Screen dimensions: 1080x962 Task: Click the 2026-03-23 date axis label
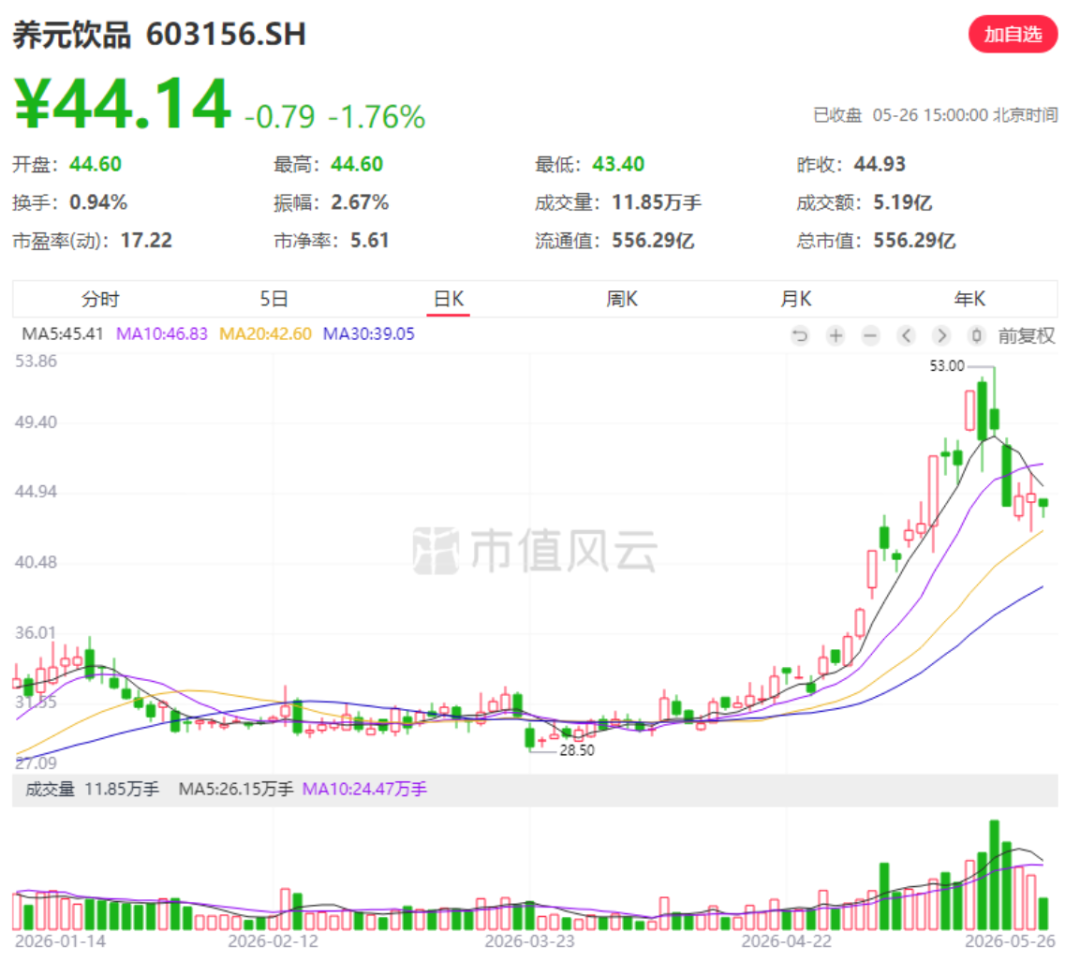529,941
